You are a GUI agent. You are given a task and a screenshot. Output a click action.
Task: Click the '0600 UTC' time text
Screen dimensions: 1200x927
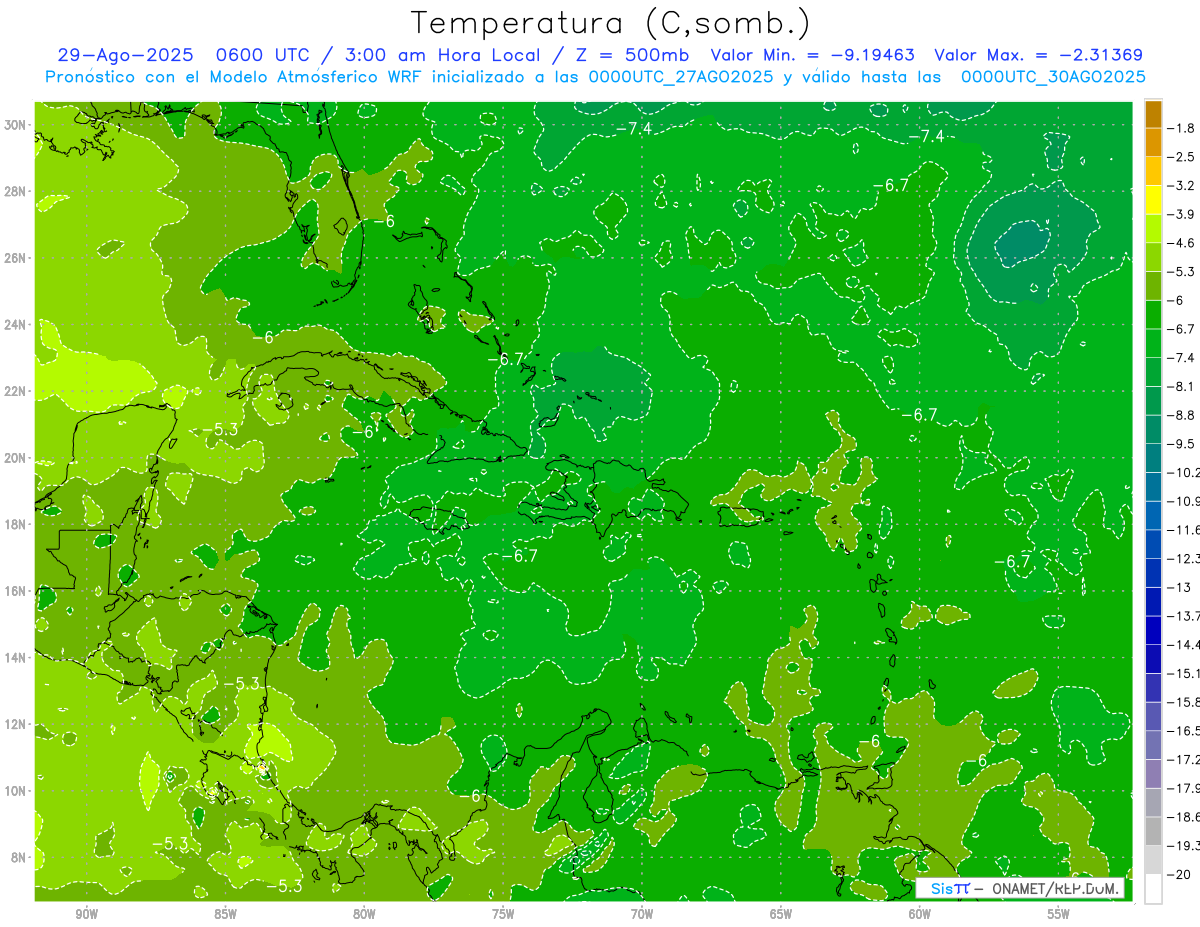pos(264,55)
